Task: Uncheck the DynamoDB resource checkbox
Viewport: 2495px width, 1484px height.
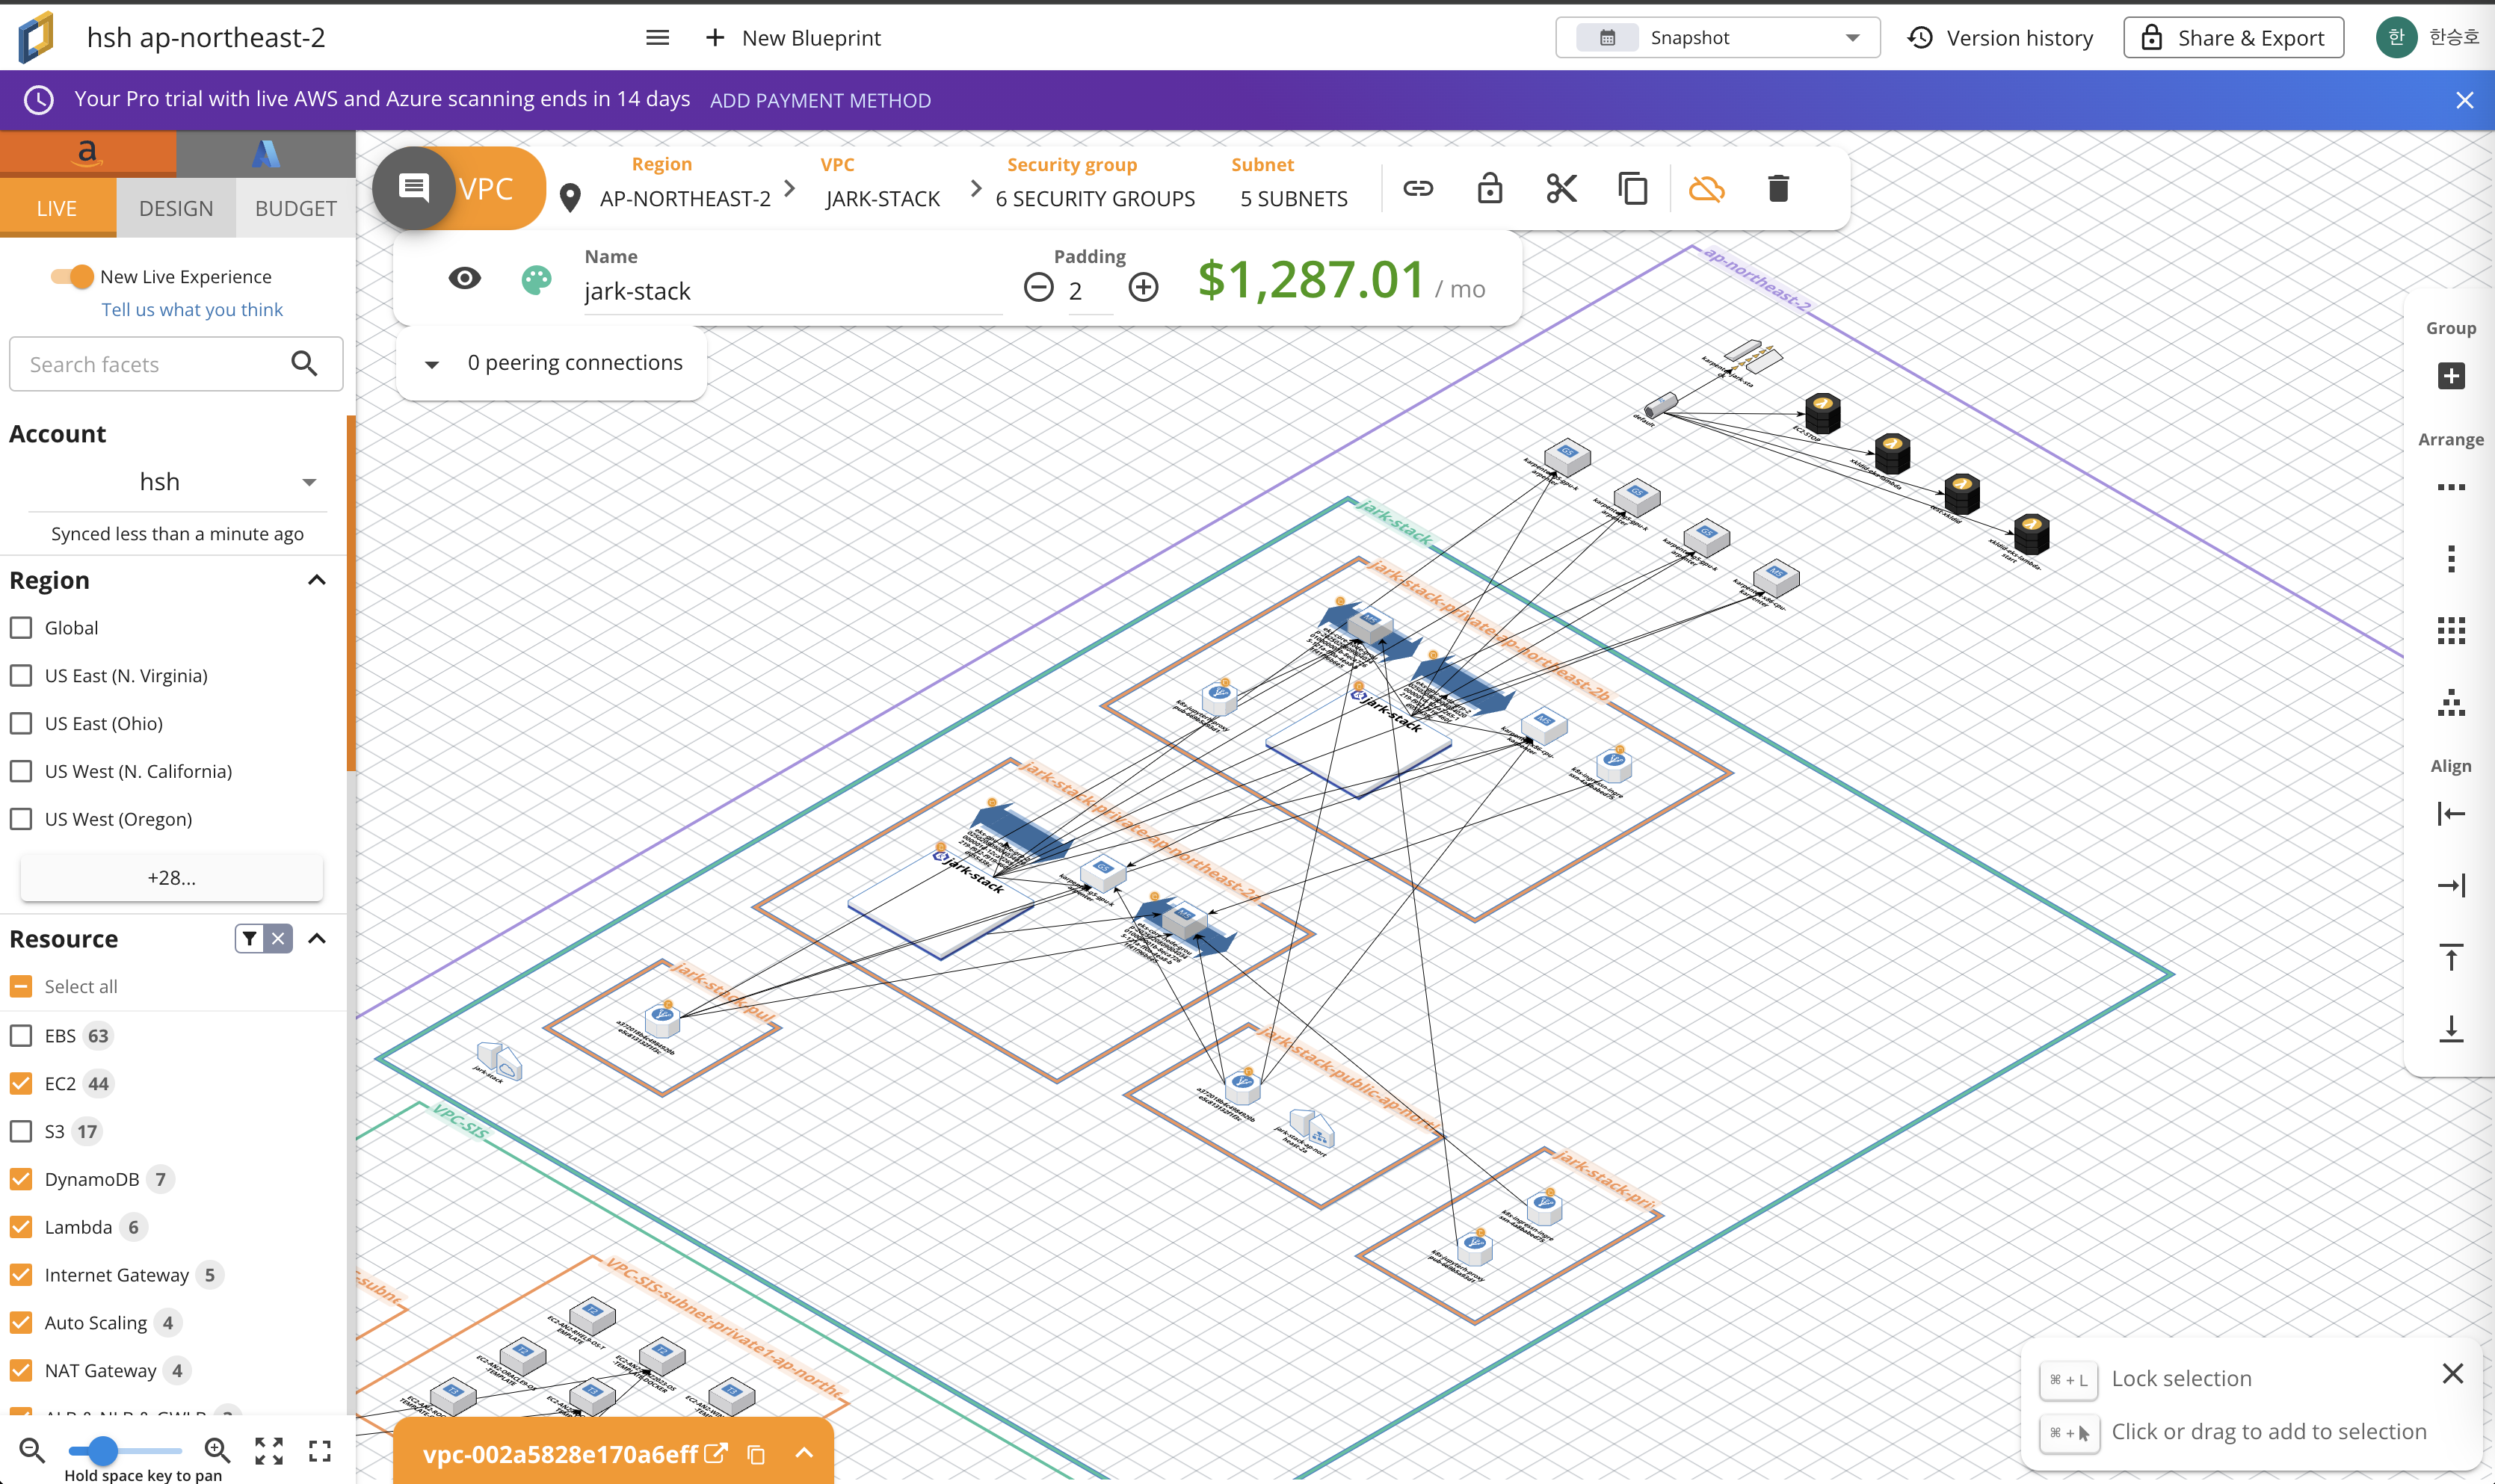Action: click(21, 1179)
